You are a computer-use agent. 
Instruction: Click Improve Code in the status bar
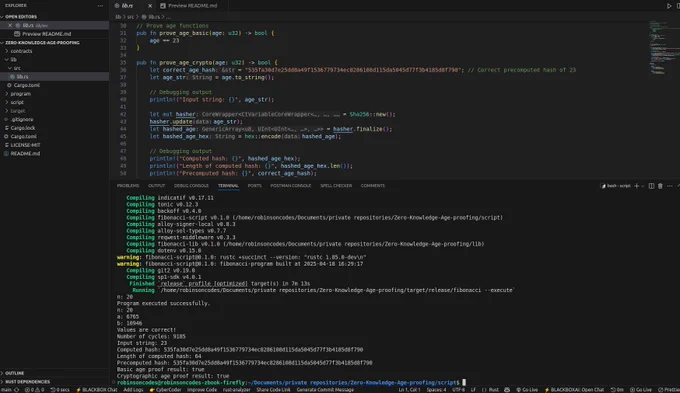(202, 390)
